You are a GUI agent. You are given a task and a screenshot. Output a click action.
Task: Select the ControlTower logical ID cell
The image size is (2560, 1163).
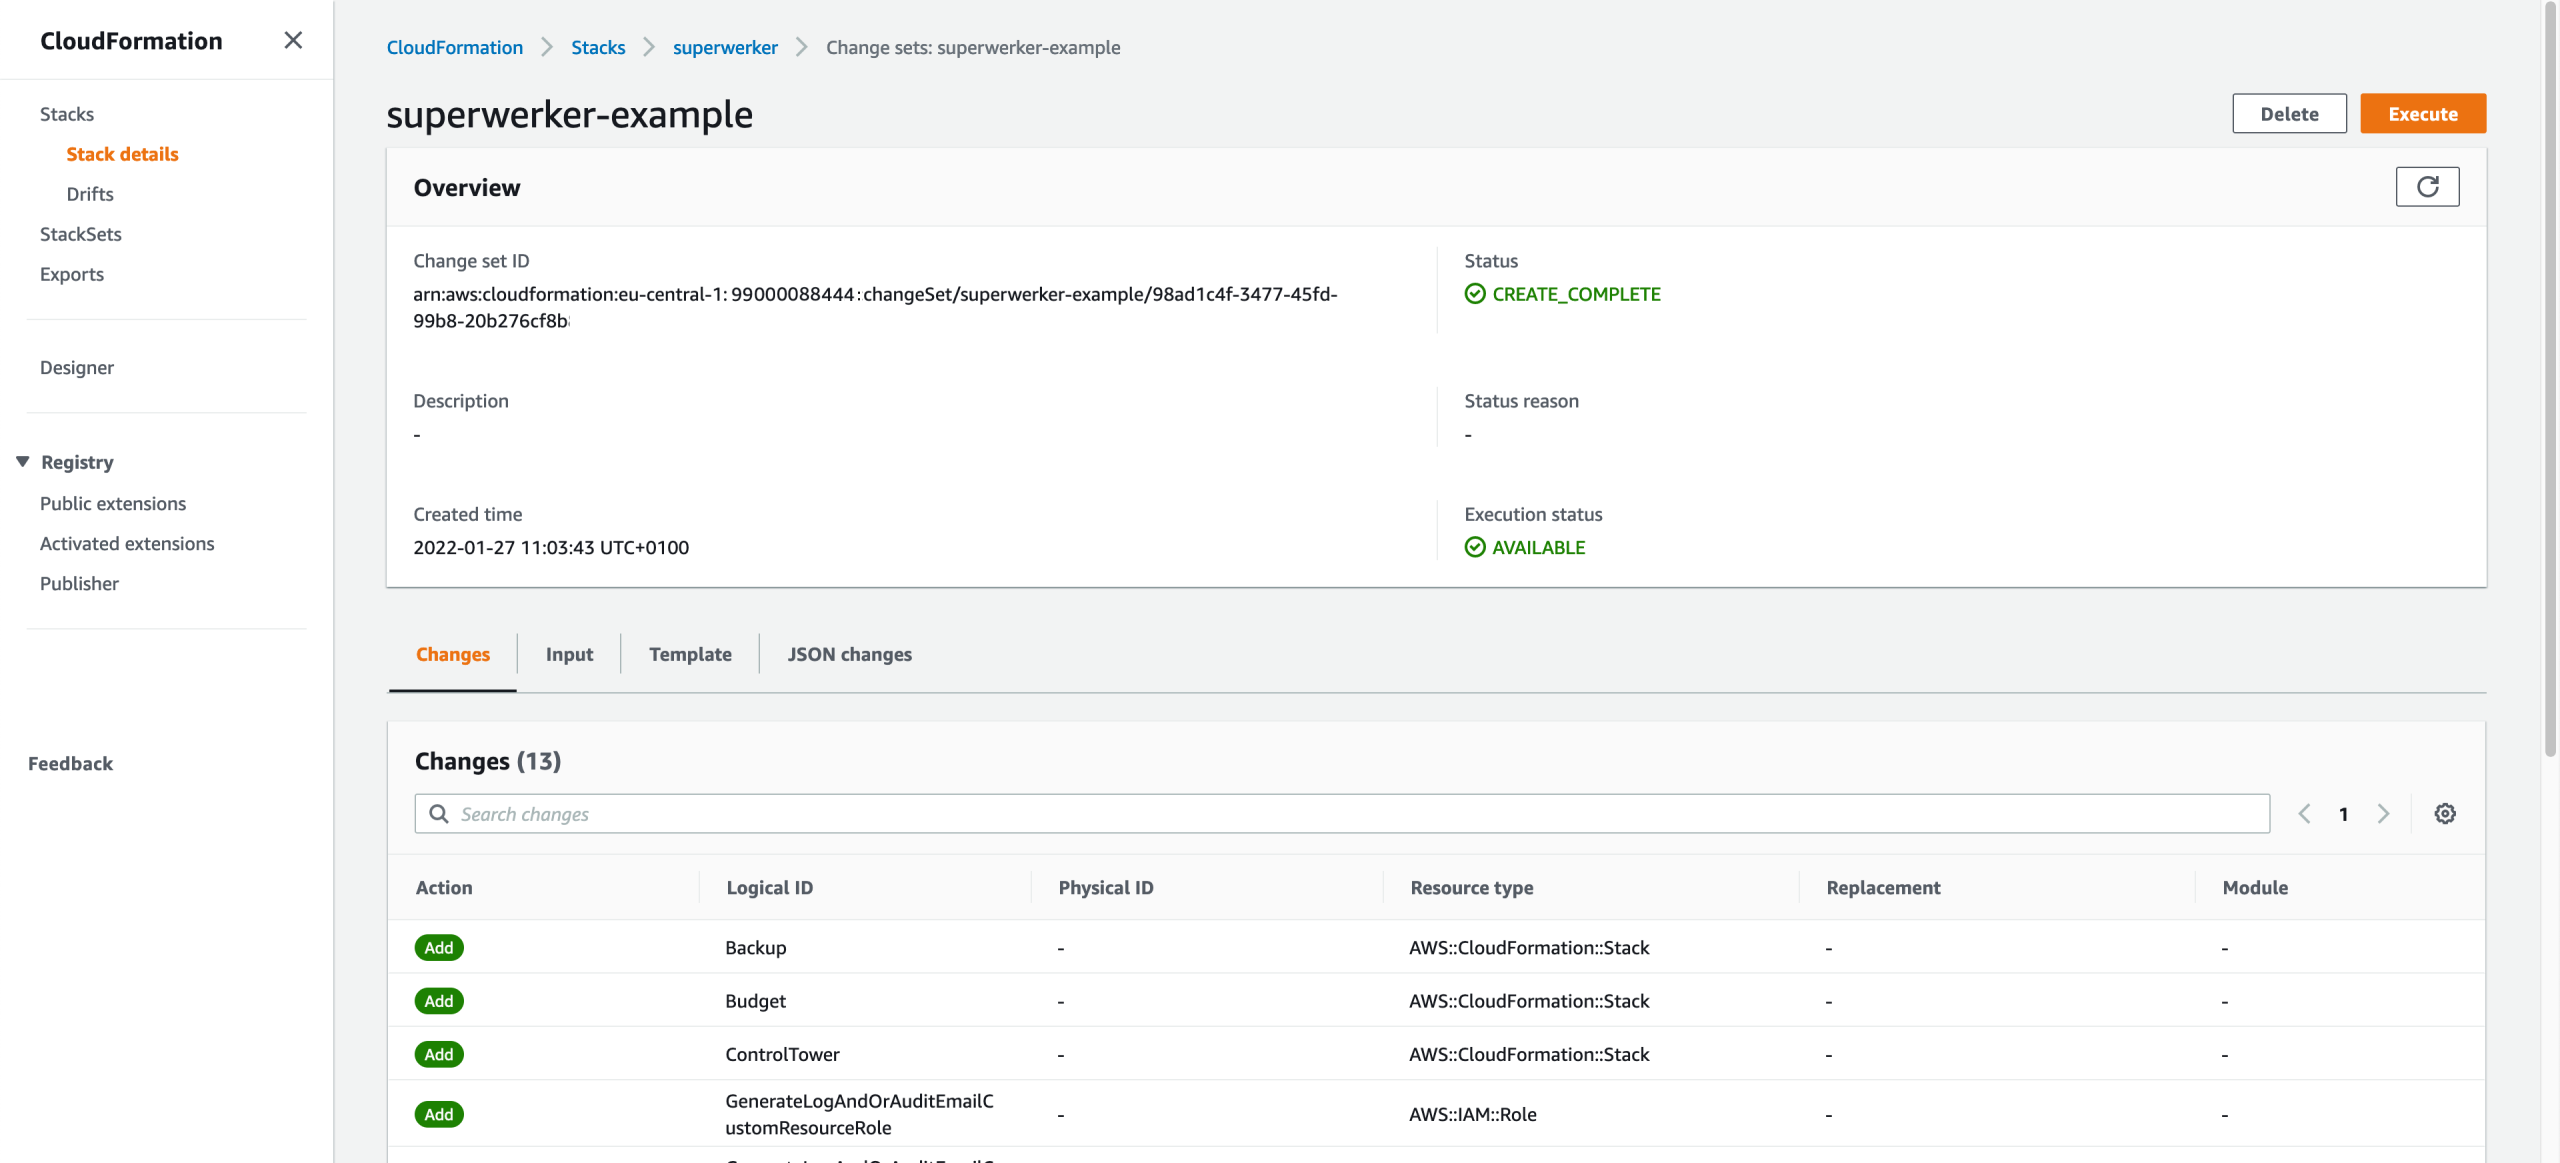tap(782, 1055)
